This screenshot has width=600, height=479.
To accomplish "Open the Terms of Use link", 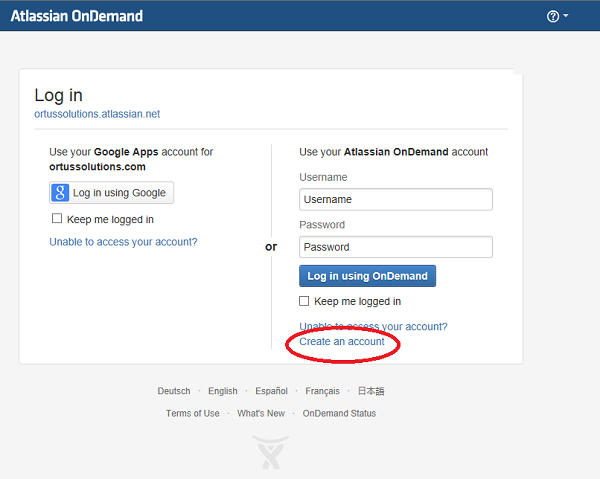I will (x=193, y=413).
